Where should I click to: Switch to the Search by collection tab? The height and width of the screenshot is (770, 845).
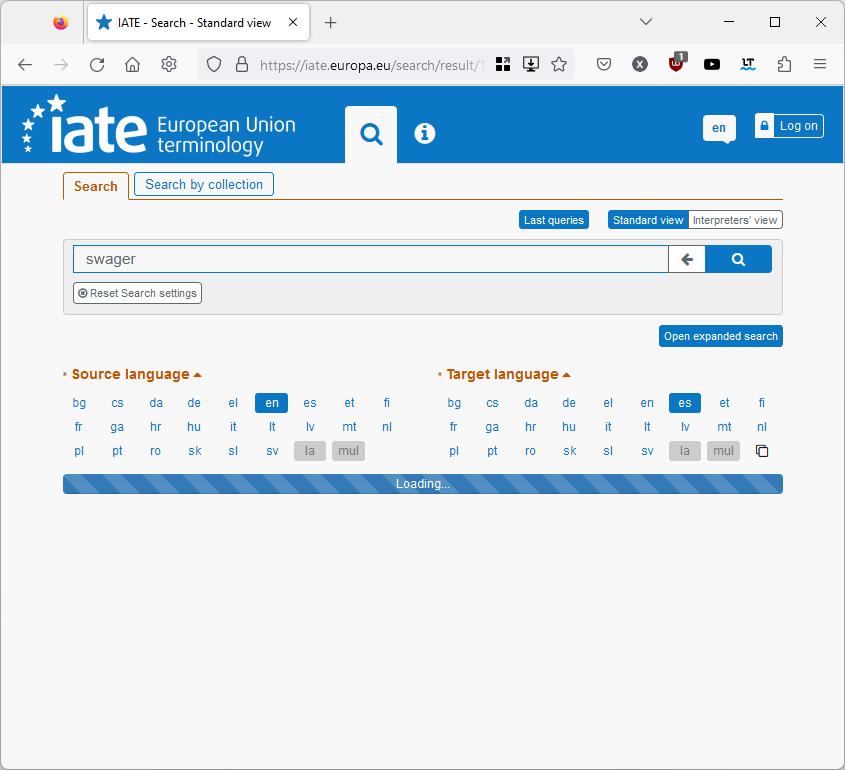pyautogui.click(x=203, y=184)
